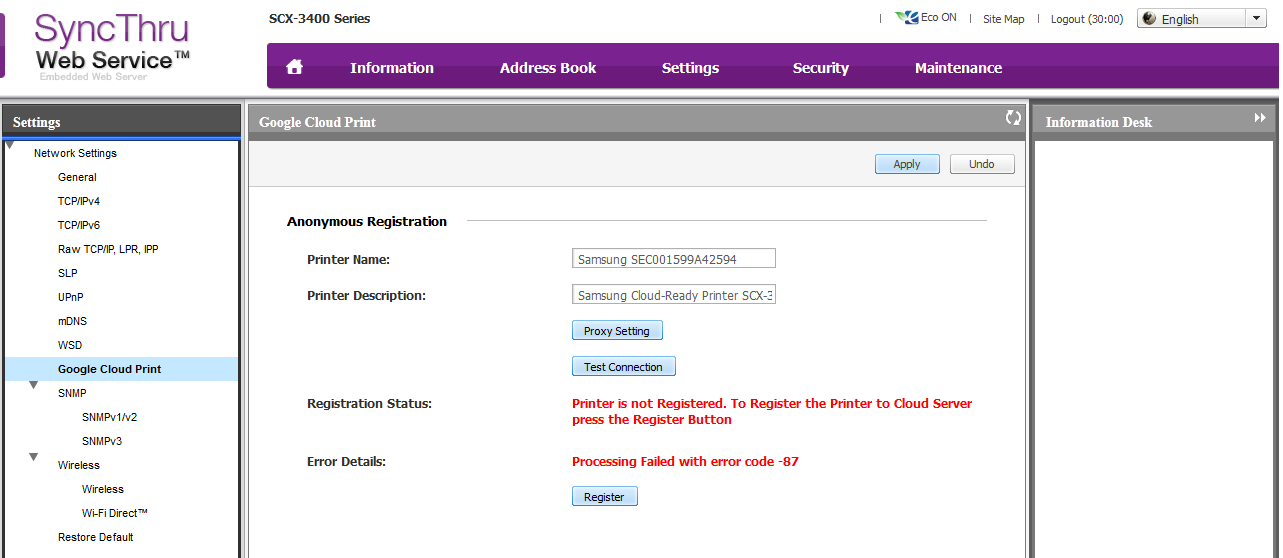Collapse the Wireless tree group
The width and height of the screenshot is (1283, 558).
tap(34, 457)
